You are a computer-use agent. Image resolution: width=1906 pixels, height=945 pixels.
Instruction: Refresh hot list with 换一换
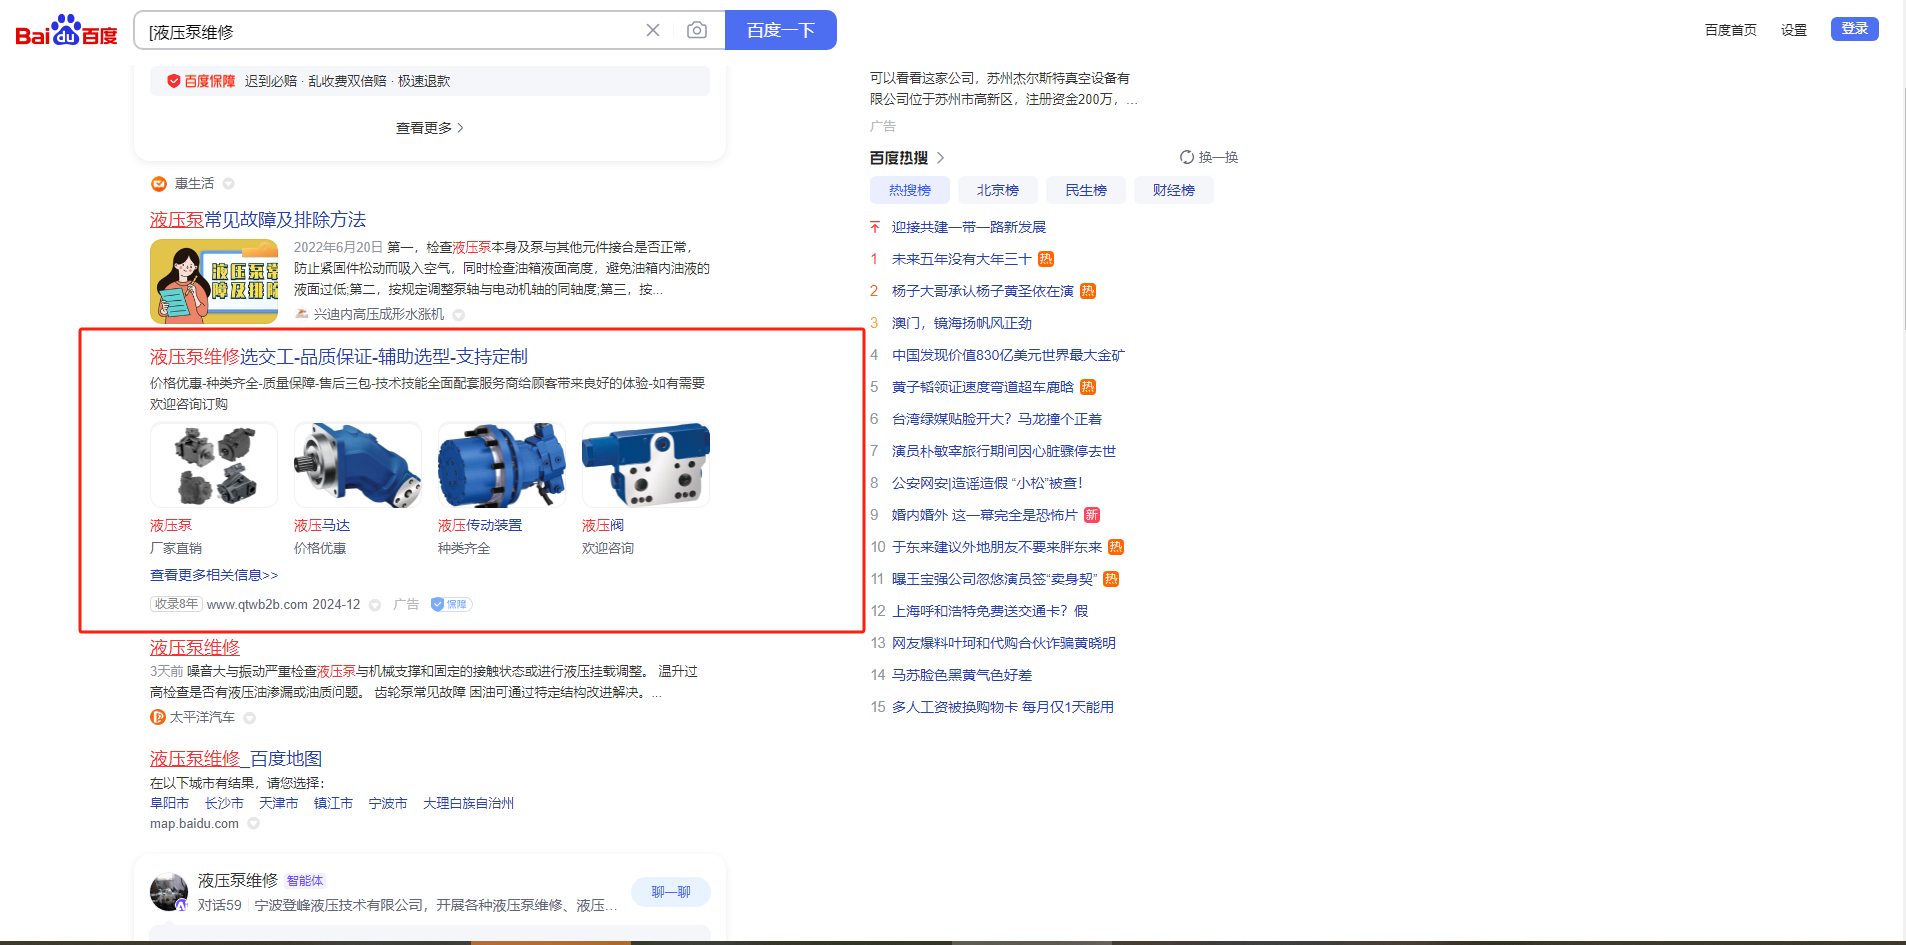pyautogui.click(x=1209, y=157)
